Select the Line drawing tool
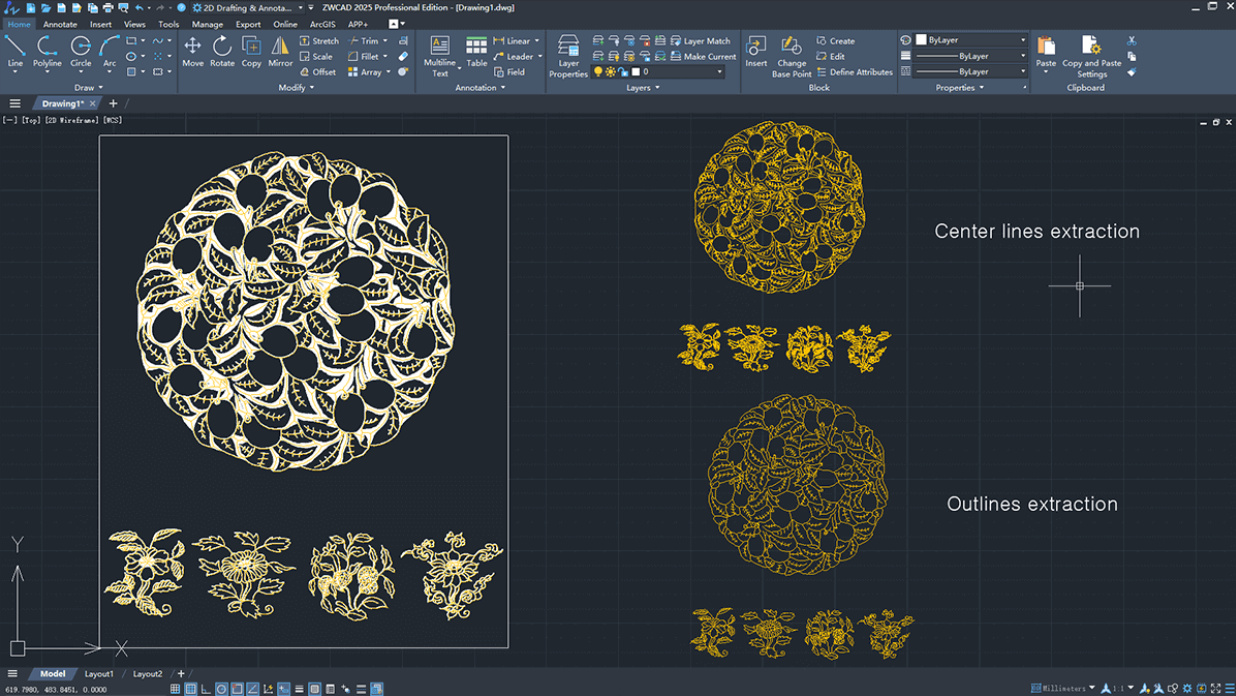This screenshot has height=696, width=1236. 15,51
